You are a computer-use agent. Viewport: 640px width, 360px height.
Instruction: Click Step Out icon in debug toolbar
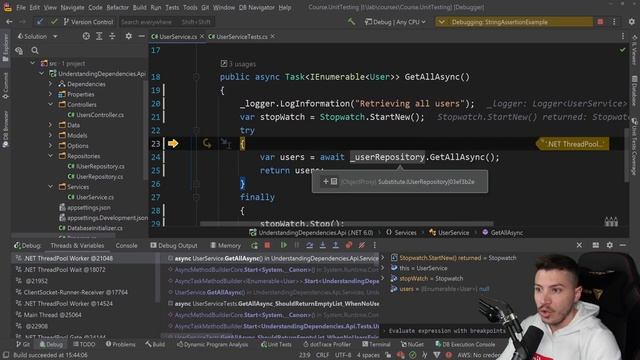tap(336, 245)
